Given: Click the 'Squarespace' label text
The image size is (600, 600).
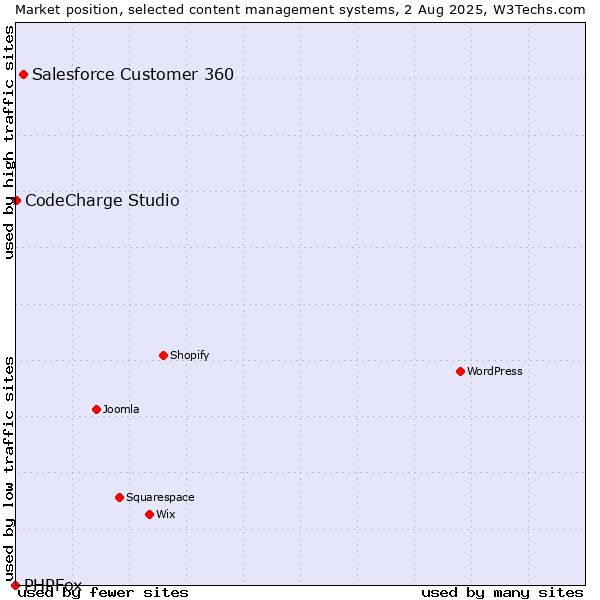Looking at the screenshot, I should coord(160,497).
